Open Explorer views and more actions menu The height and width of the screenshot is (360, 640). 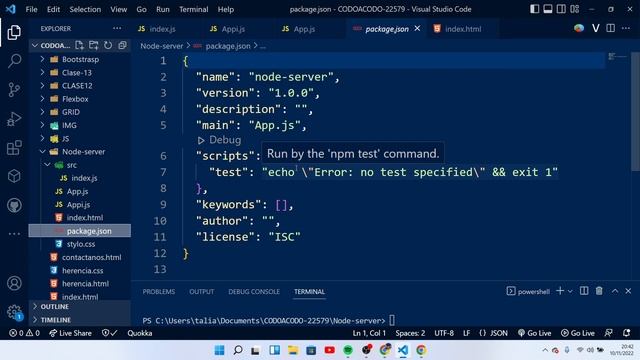click(x=117, y=29)
